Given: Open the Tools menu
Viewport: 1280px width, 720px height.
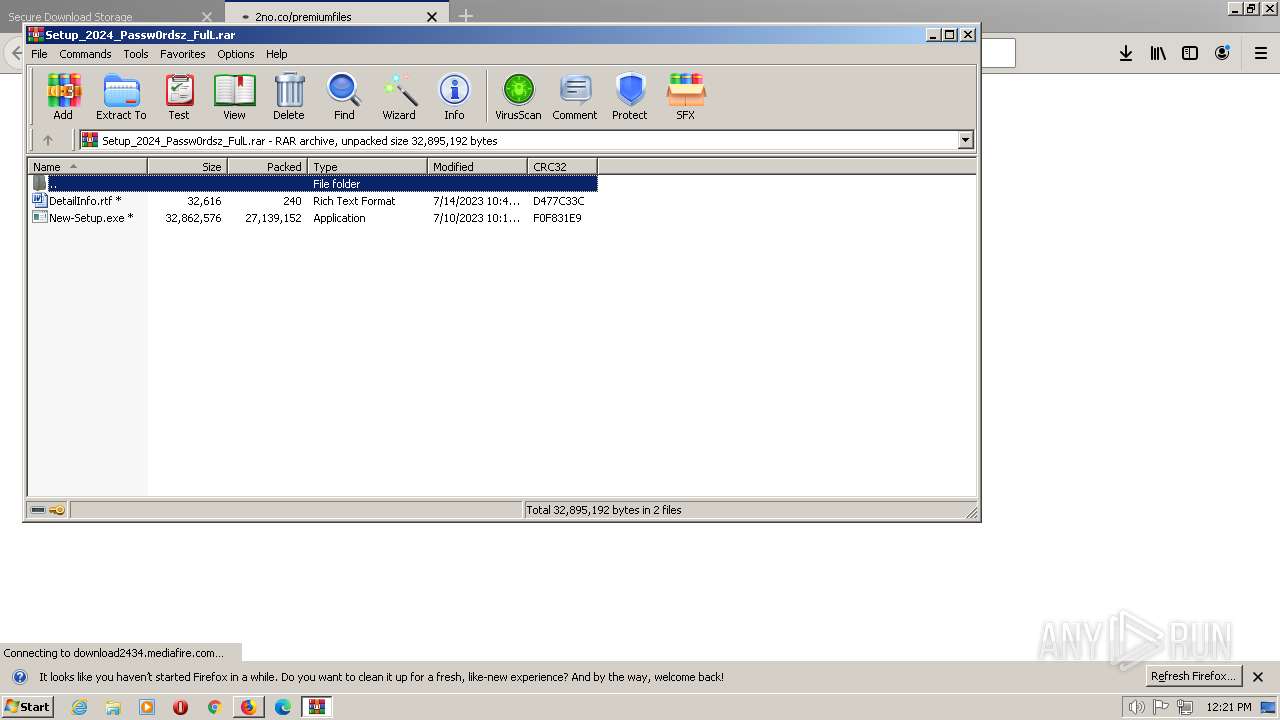Looking at the screenshot, I should click(136, 54).
